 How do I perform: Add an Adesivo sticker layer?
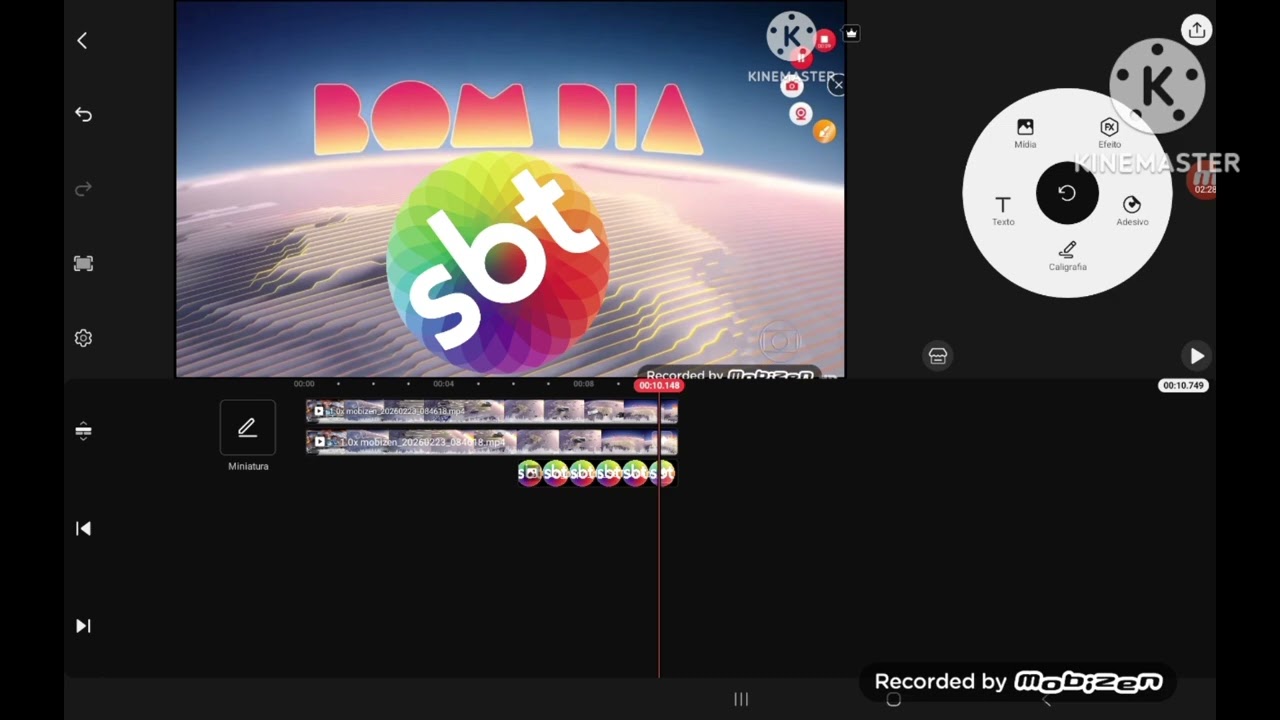coord(1132,210)
